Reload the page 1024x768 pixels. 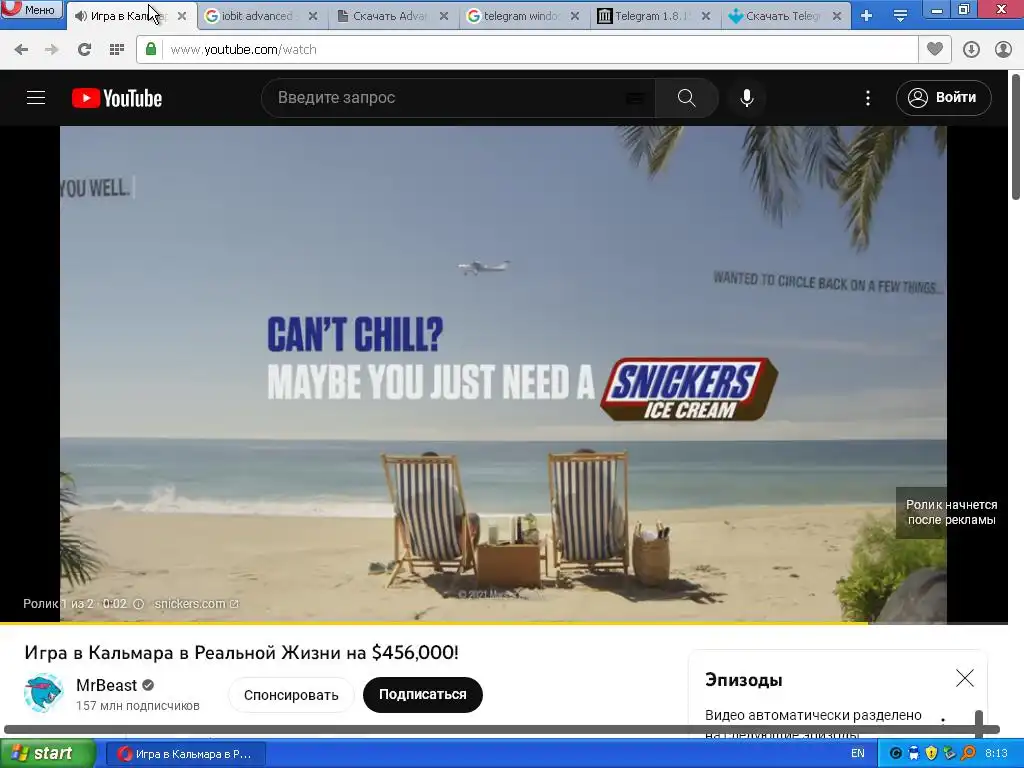[x=84, y=50]
